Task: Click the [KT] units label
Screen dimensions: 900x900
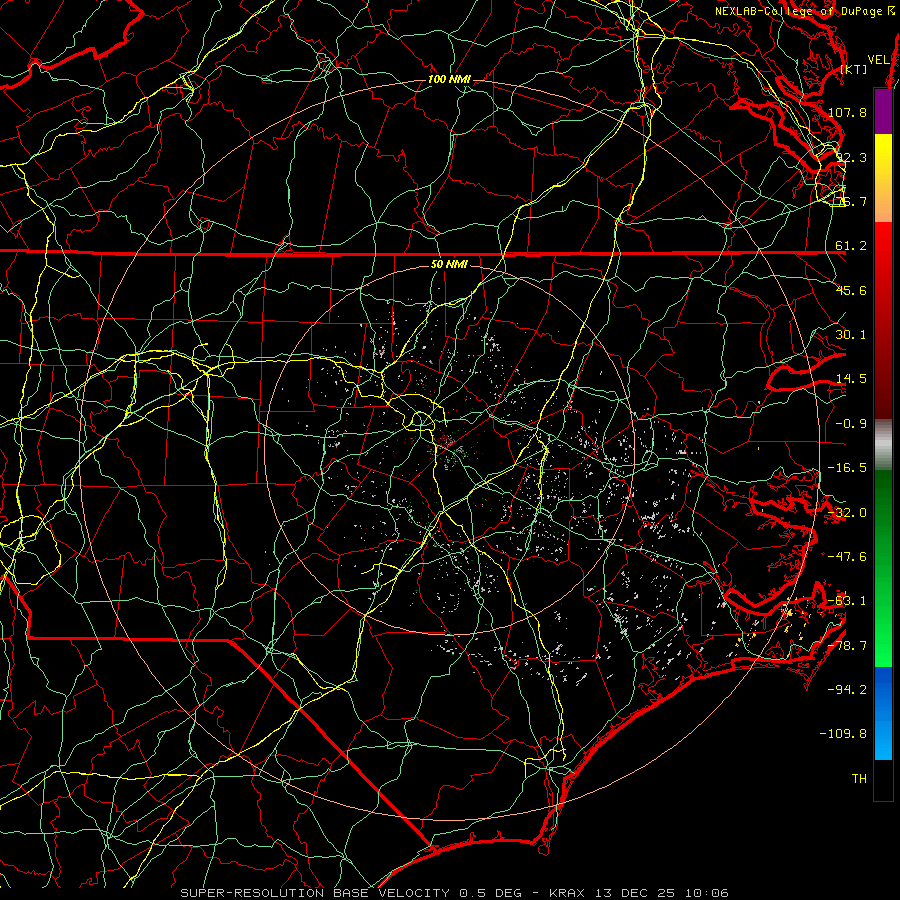Action: pyautogui.click(x=854, y=69)
